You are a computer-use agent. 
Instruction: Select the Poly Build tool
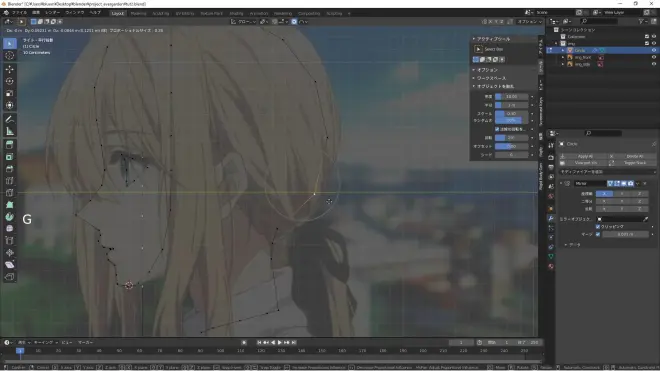(x=10, y=205)
